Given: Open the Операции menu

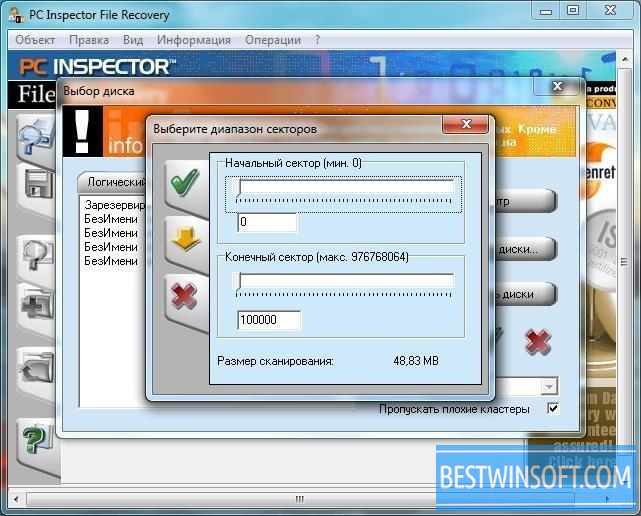Looking at the screenshot, I should tap(273, 40).
